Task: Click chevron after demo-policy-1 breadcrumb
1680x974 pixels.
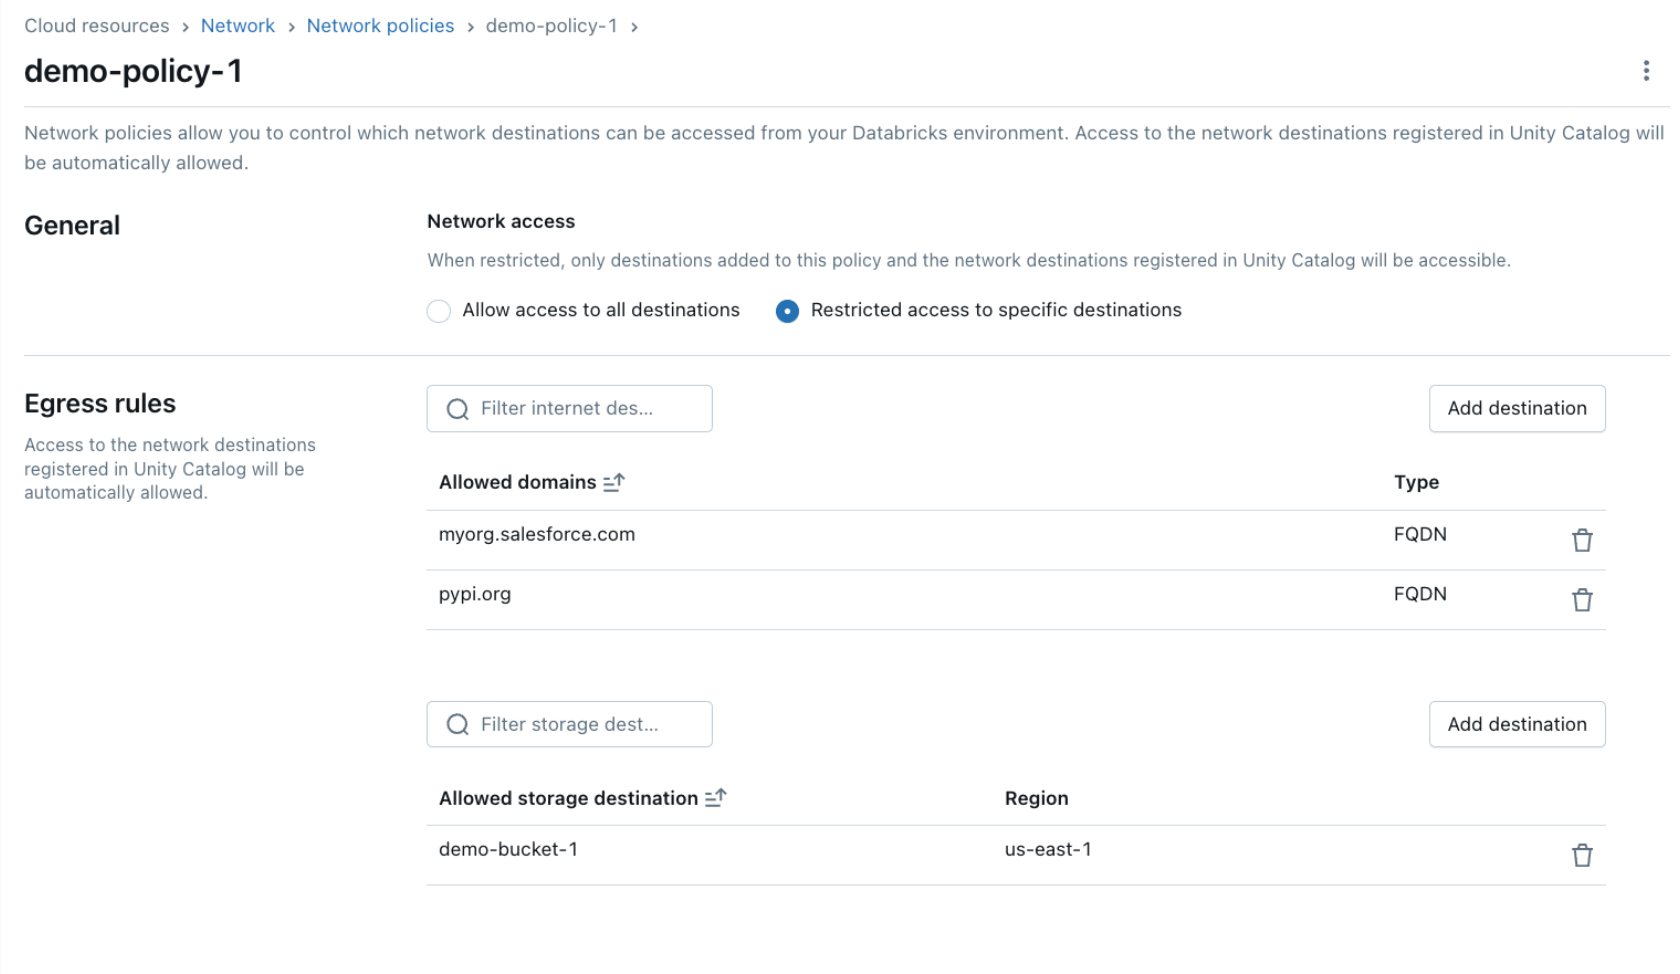Action: tap(635, 27)
